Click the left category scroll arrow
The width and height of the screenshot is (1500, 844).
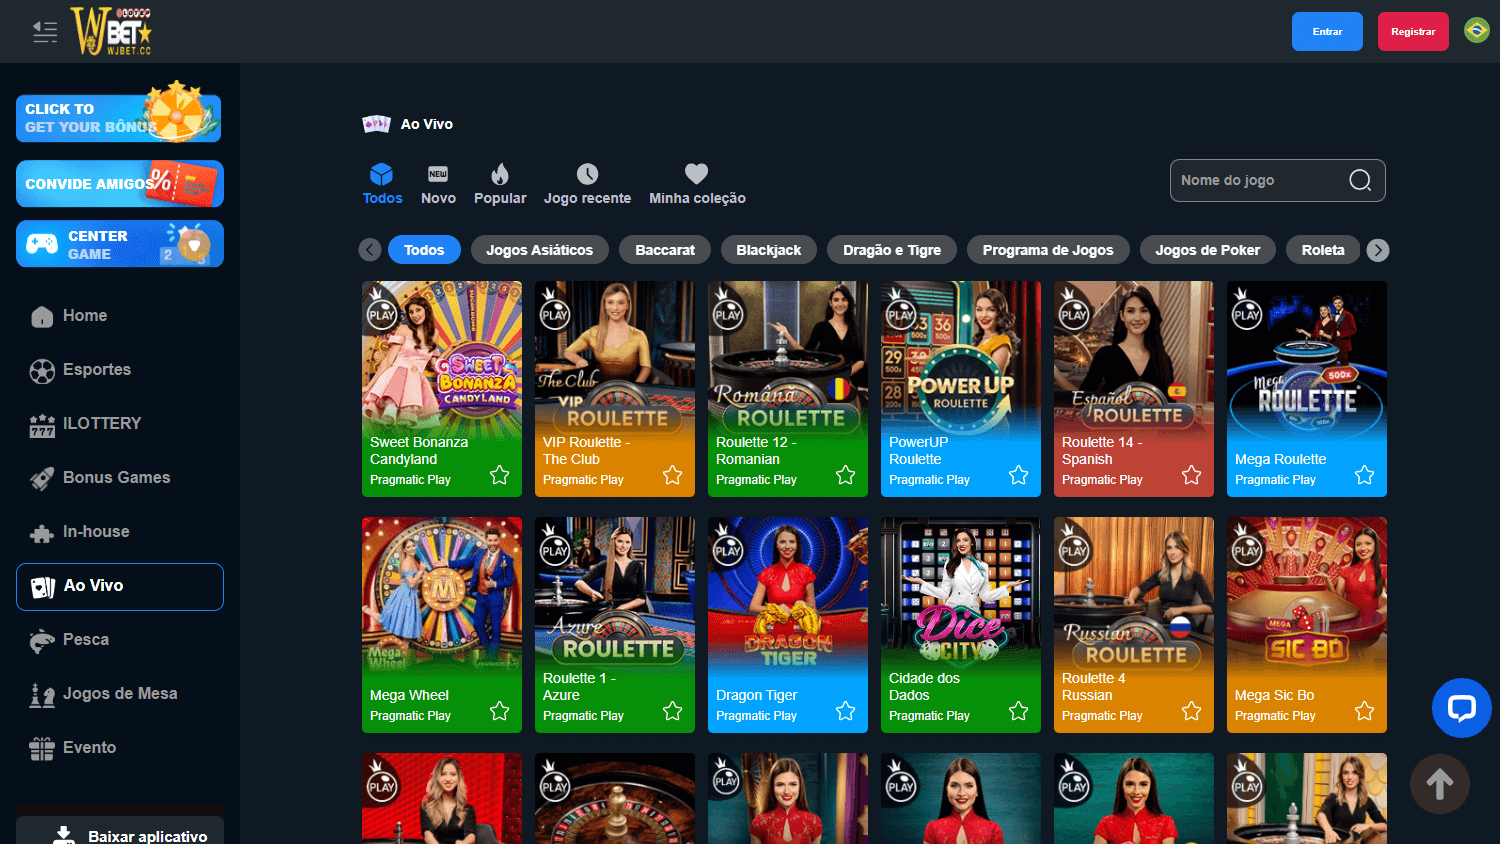pyautogui.click(x=369, y=249)
